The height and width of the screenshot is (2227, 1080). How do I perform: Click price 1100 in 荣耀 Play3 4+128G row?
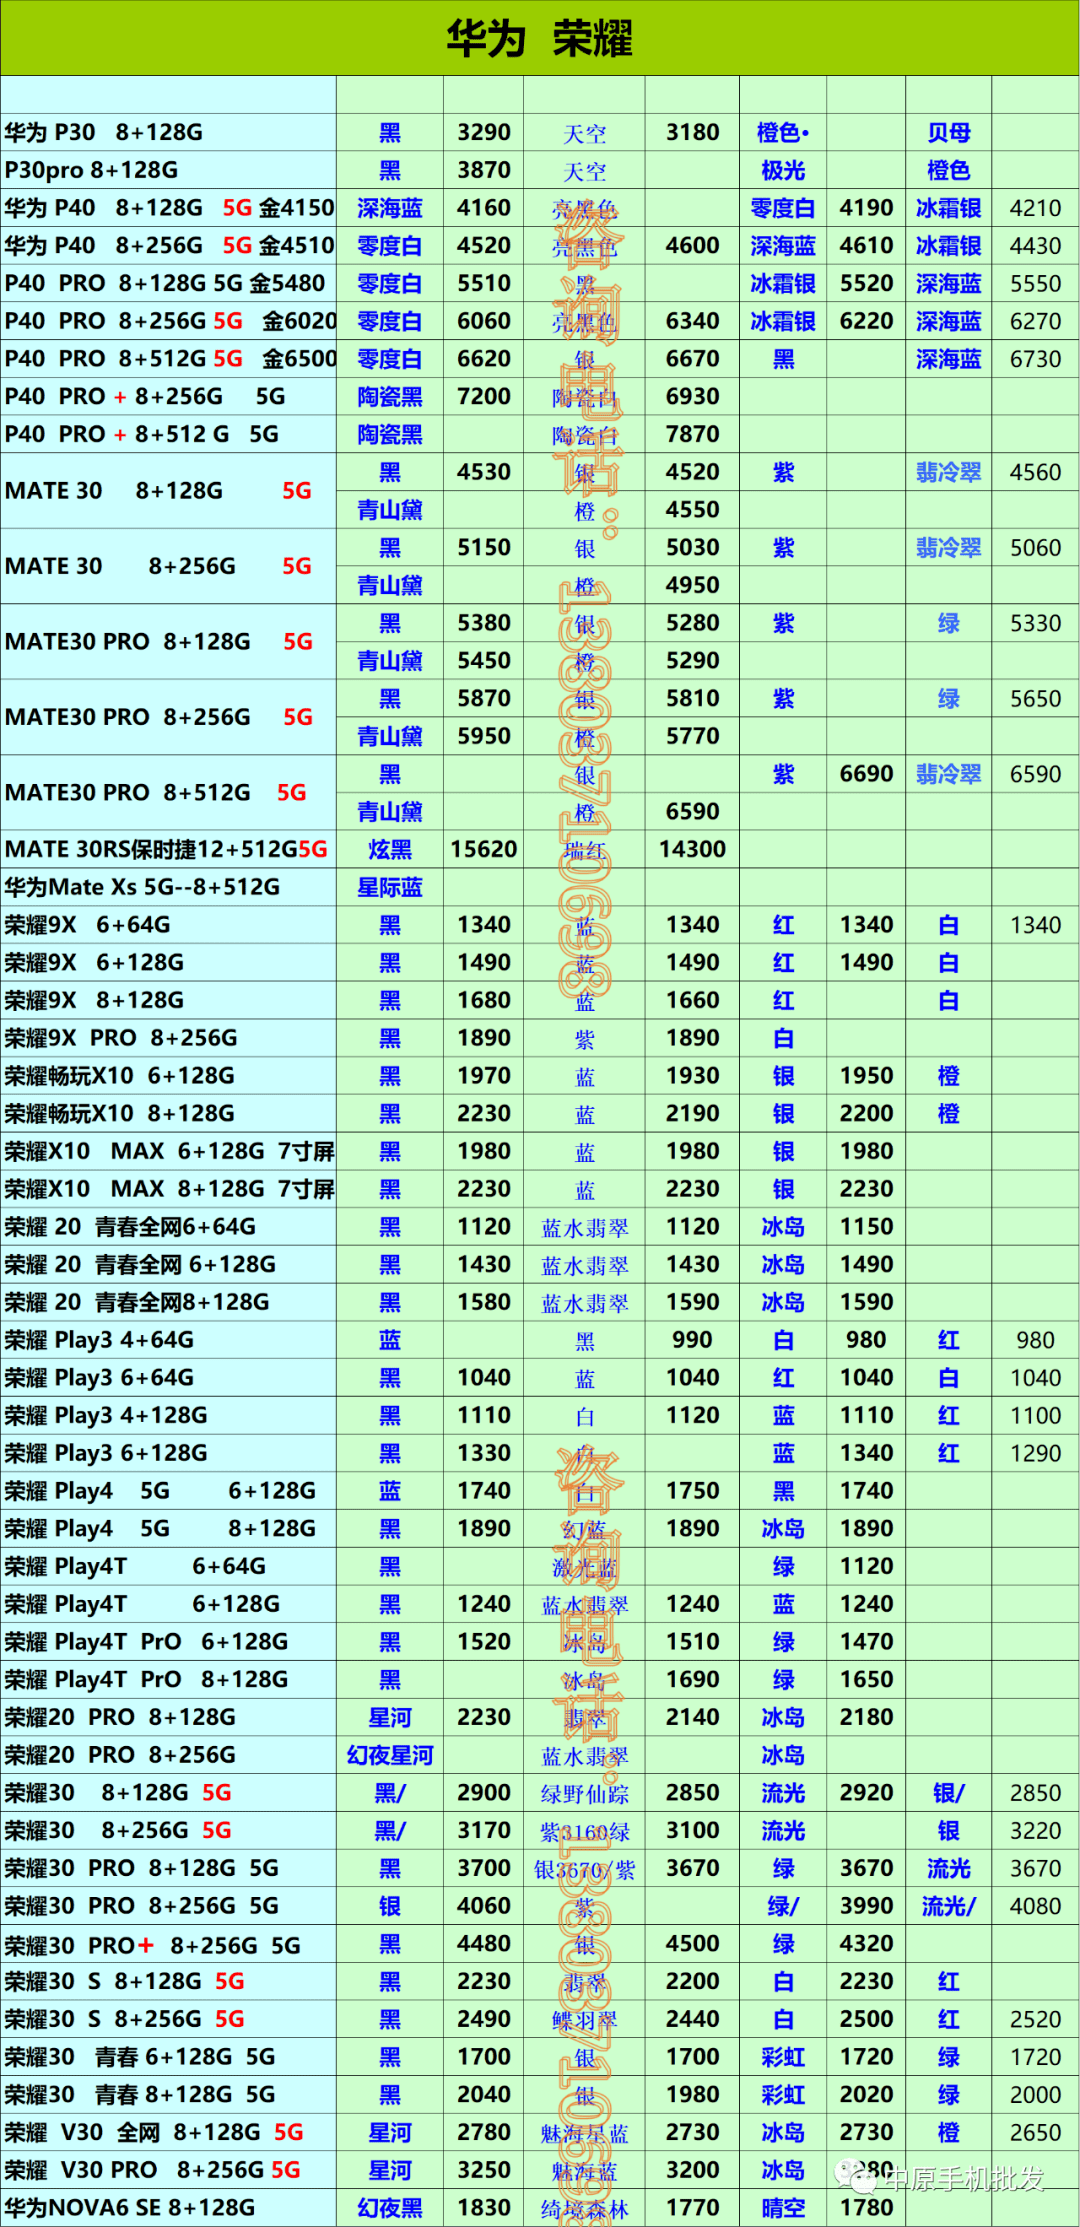[x=1035, y=1416]
